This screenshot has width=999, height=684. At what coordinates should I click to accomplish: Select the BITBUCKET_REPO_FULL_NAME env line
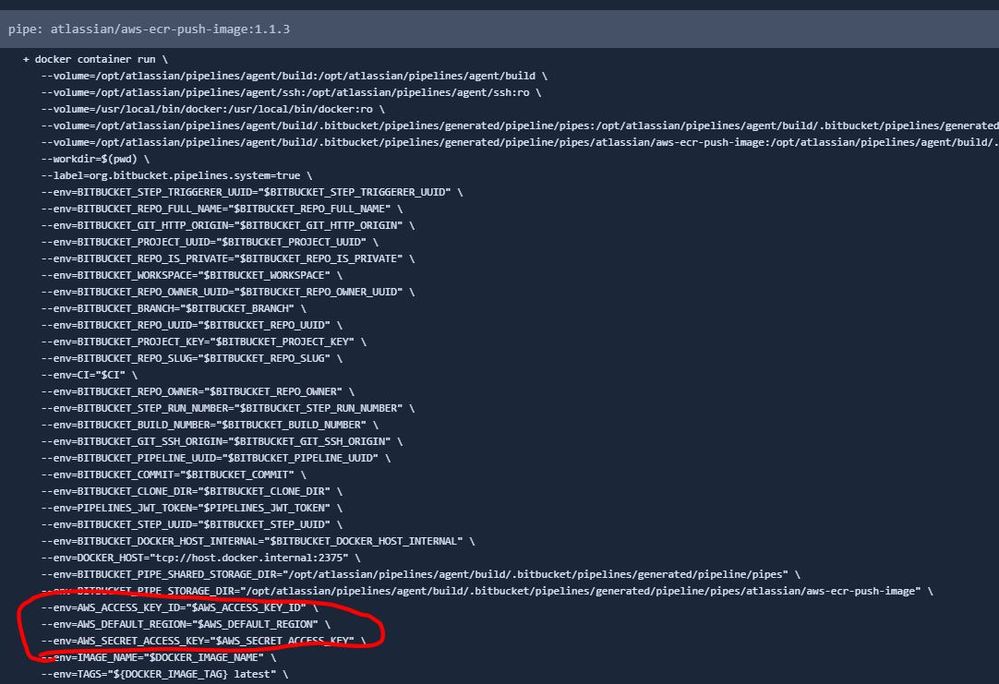tap(222, 209)
